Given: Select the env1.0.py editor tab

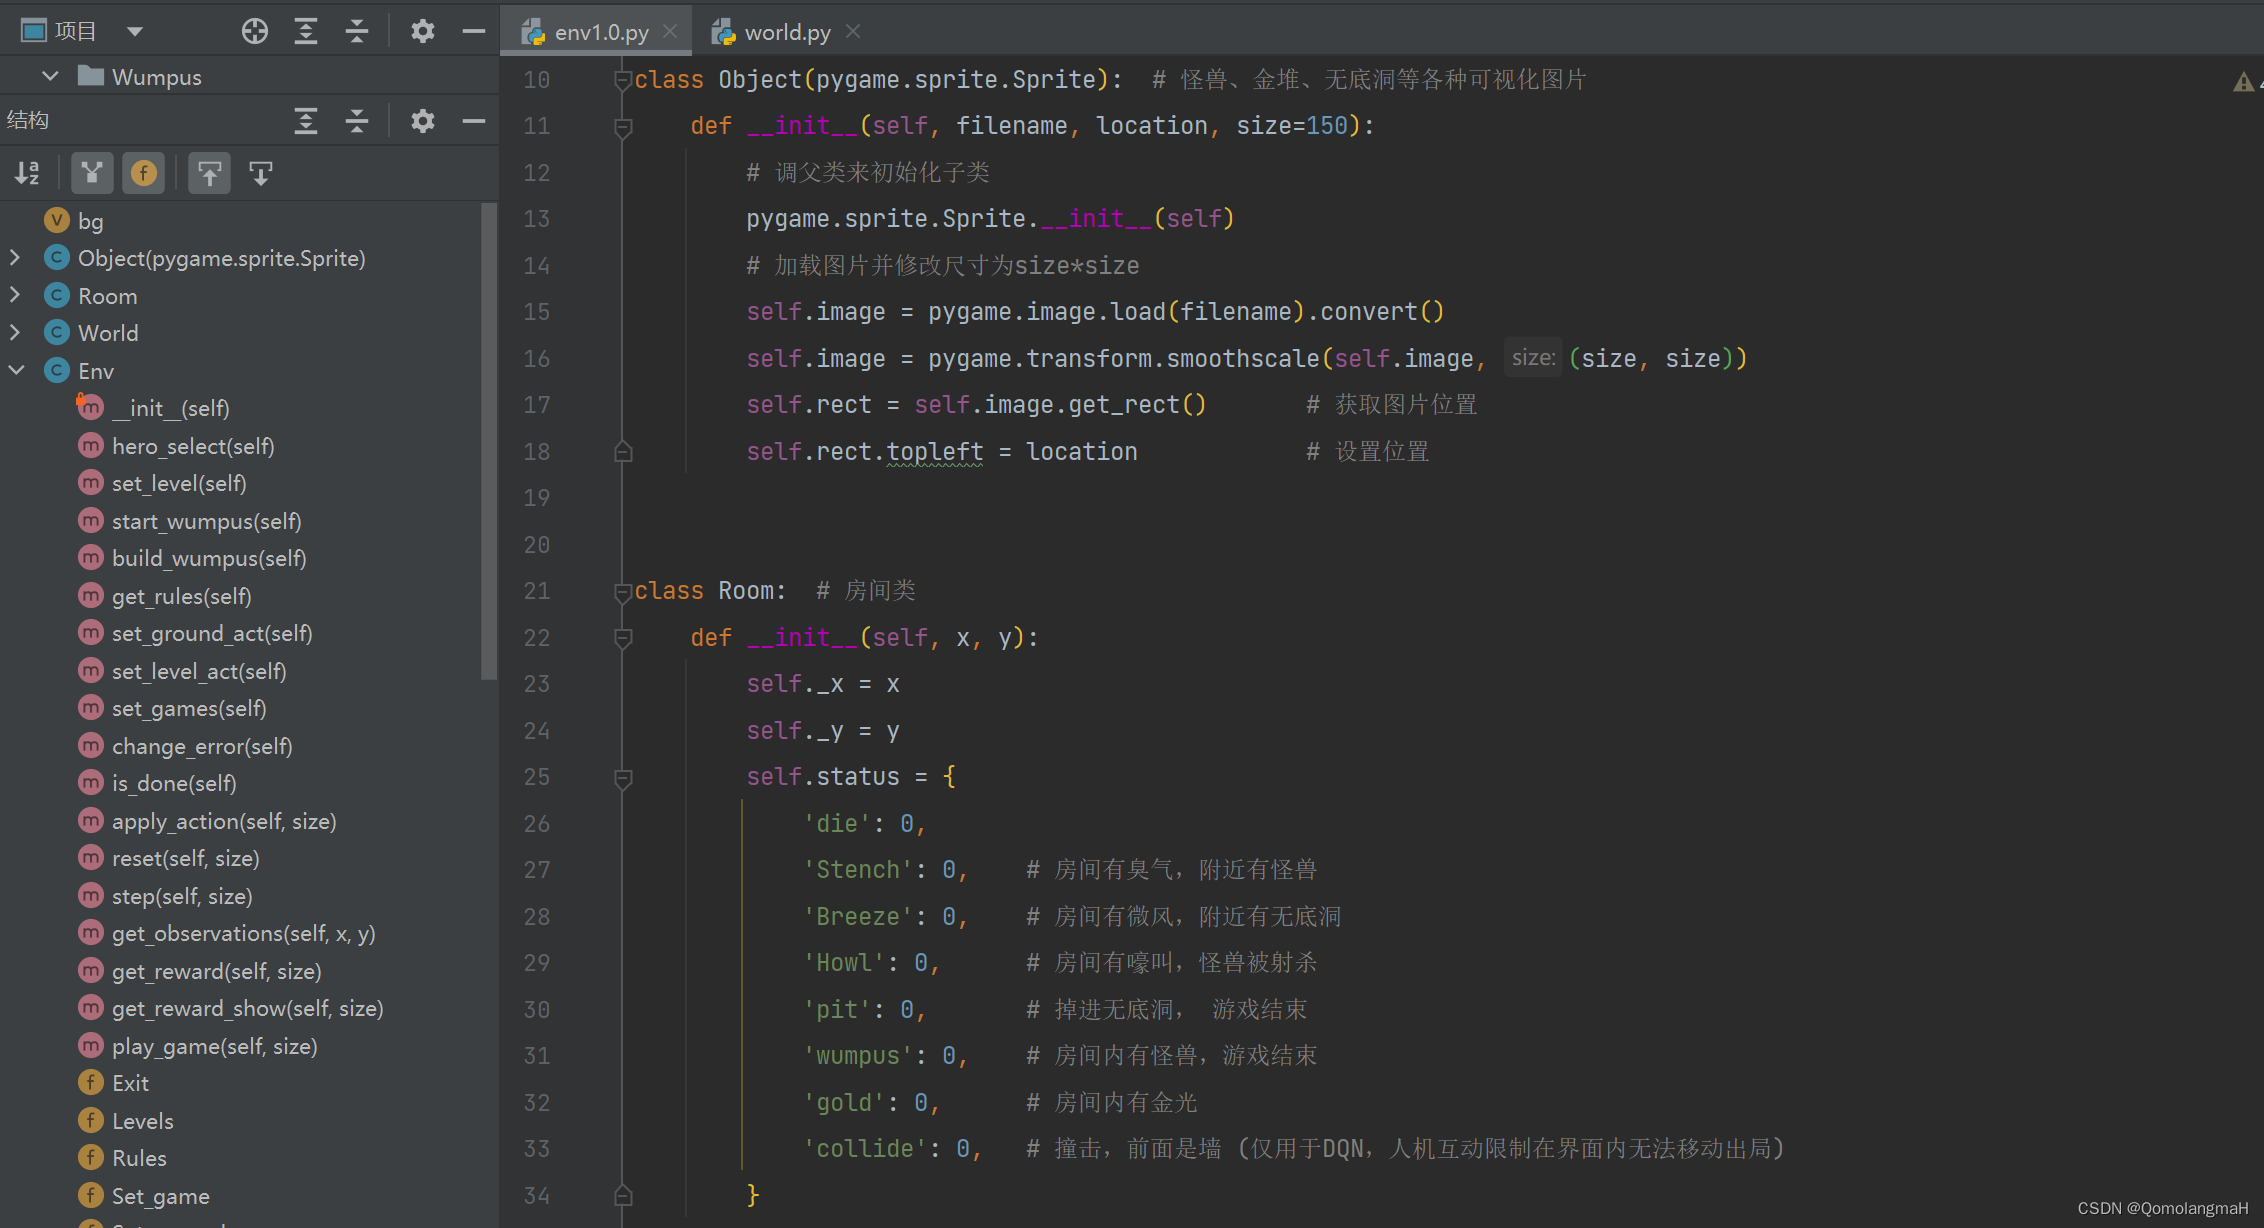Looking at the screenshot, I should pos(600,32).
